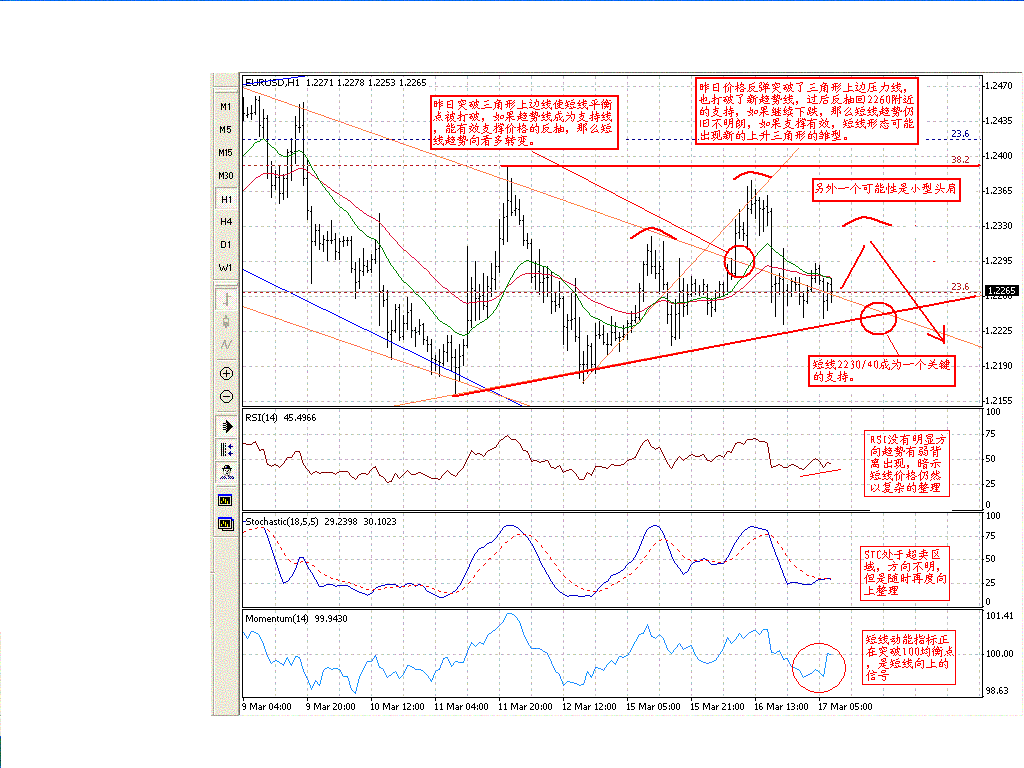Click the 38.2 Fibonacci level label
Viewport: 1024px width, 768px height.
point(960,159)
